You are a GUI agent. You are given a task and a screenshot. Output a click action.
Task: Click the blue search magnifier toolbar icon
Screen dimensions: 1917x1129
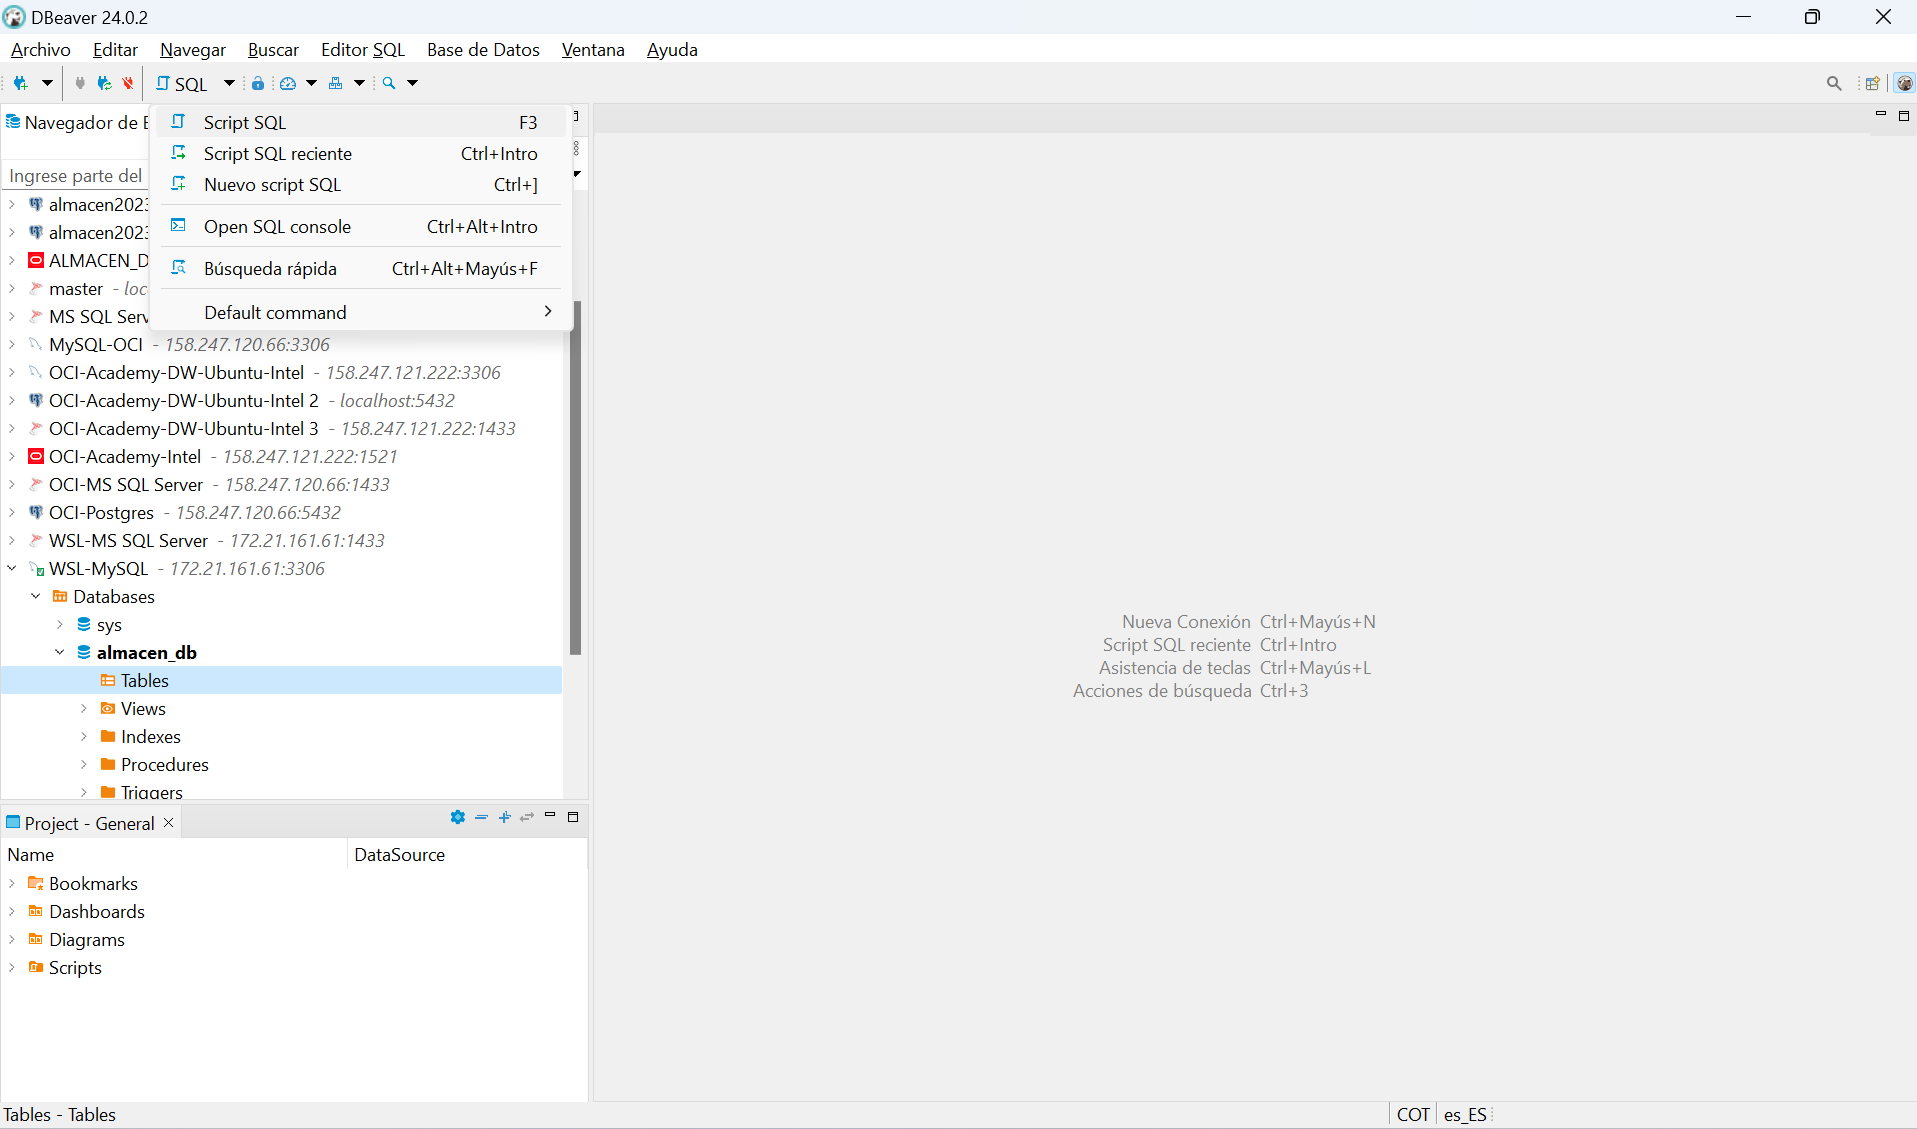(x=389, y=83)
